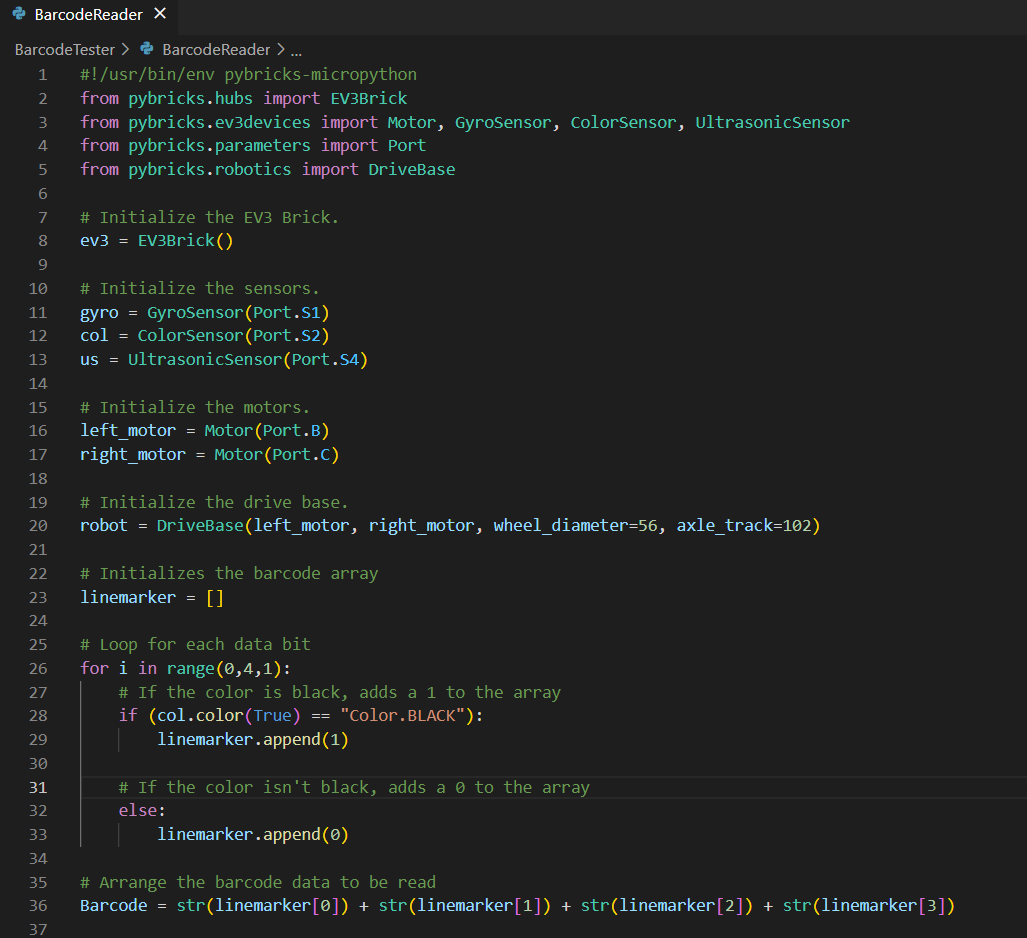Viewport: 1027px width, 938px height.
Task: Click the comment '# Initialize the EV3 Brick.'
Action: (210, 217)
